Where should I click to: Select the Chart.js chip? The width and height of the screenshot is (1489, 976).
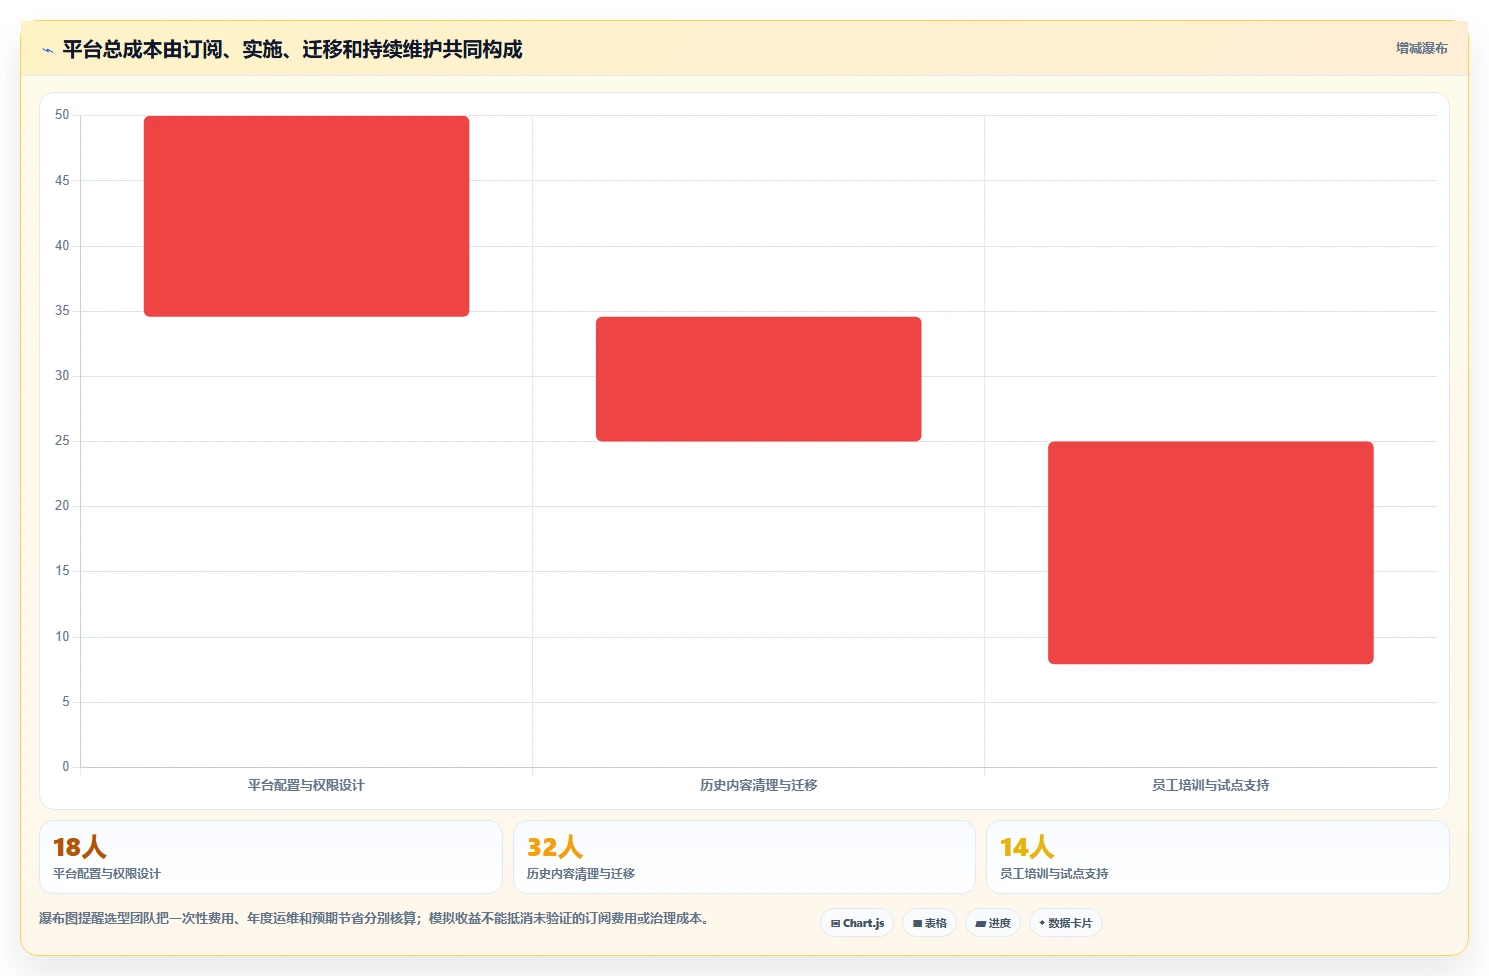tap(857, 923)
